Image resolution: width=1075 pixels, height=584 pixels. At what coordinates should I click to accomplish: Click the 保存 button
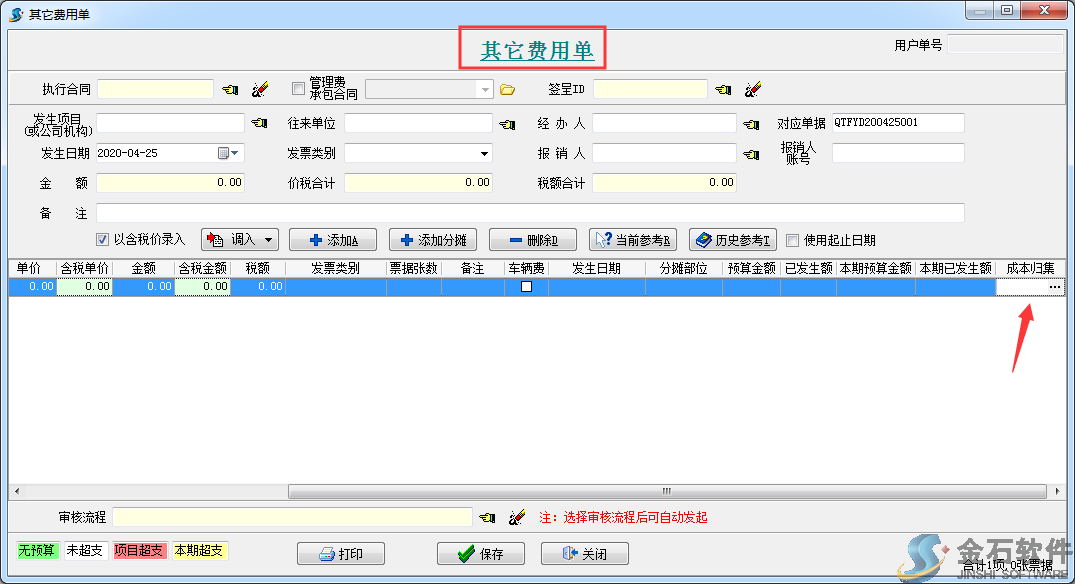click(x=481, y=553)
